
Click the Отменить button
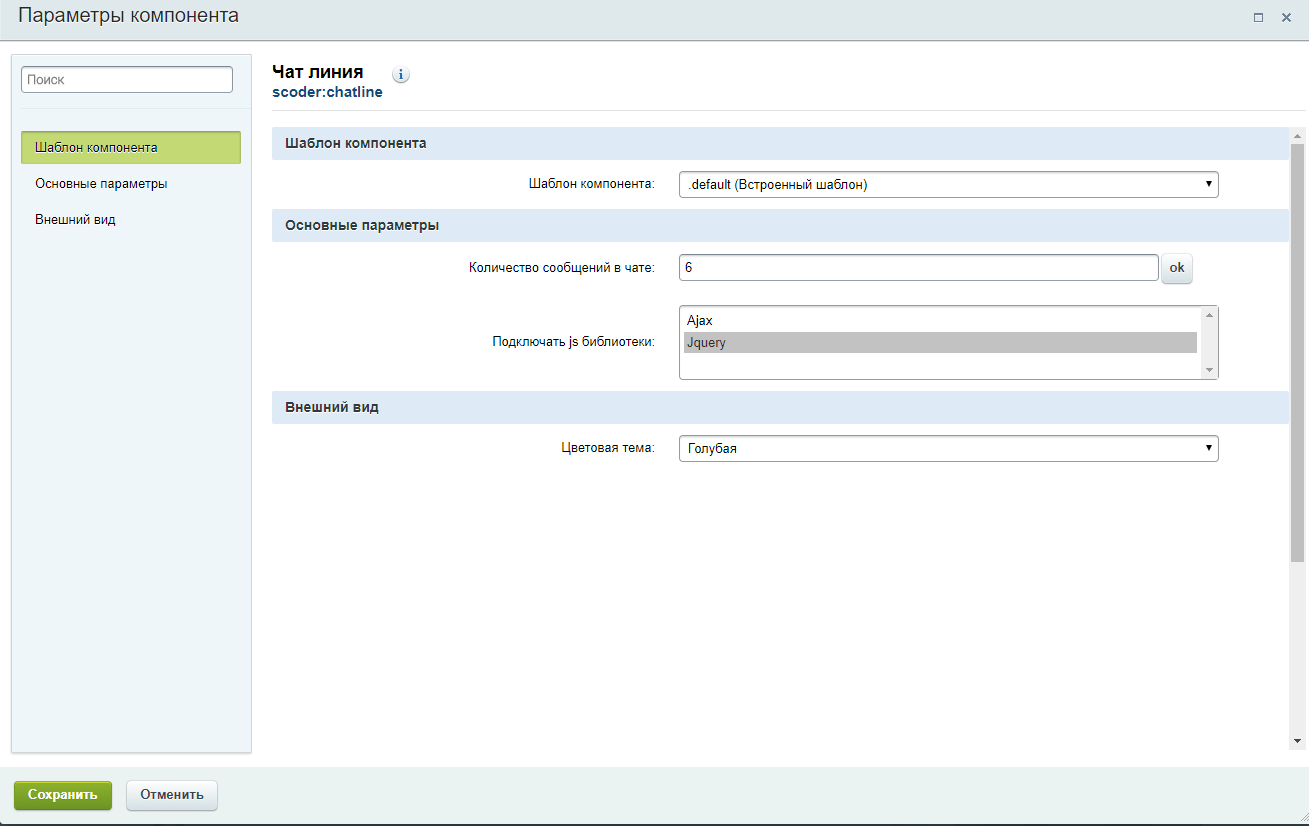click(172, 795)
